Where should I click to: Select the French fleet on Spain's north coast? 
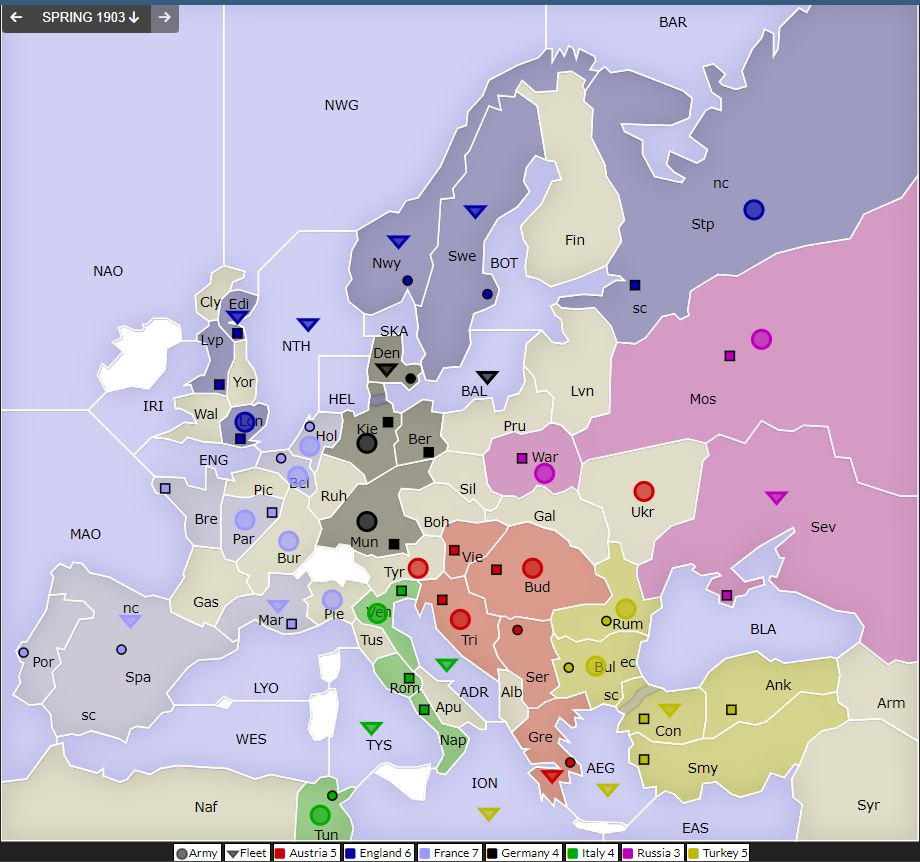click(130, 621)
